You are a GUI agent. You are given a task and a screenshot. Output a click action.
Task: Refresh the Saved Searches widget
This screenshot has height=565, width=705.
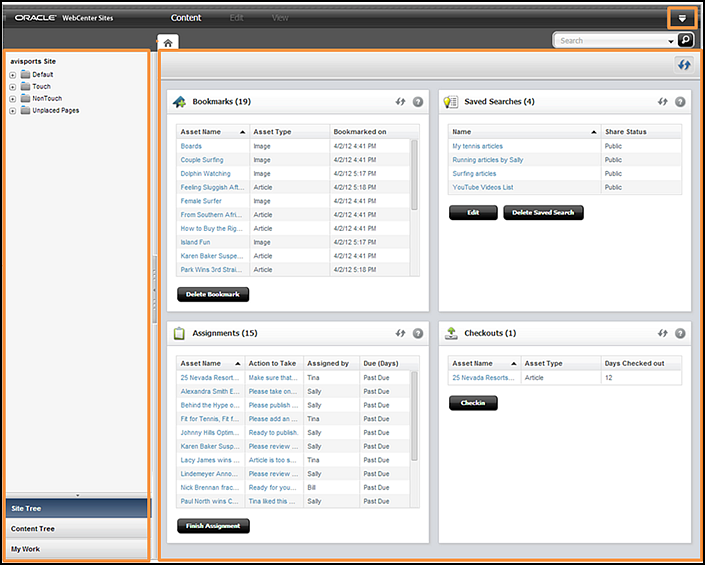(x=662, y=102)
